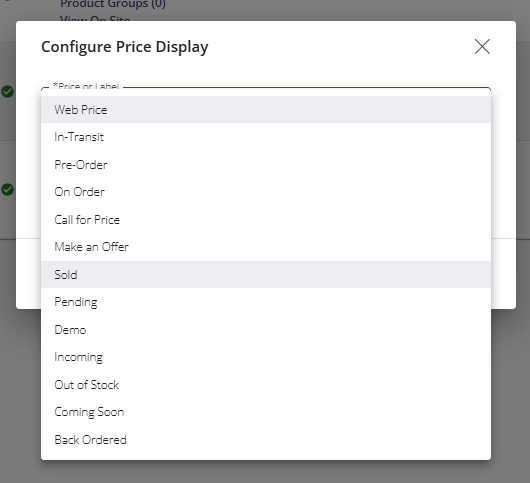Pick Incoming from the dropdown
530x483 pixels.
tap(266, 357)
